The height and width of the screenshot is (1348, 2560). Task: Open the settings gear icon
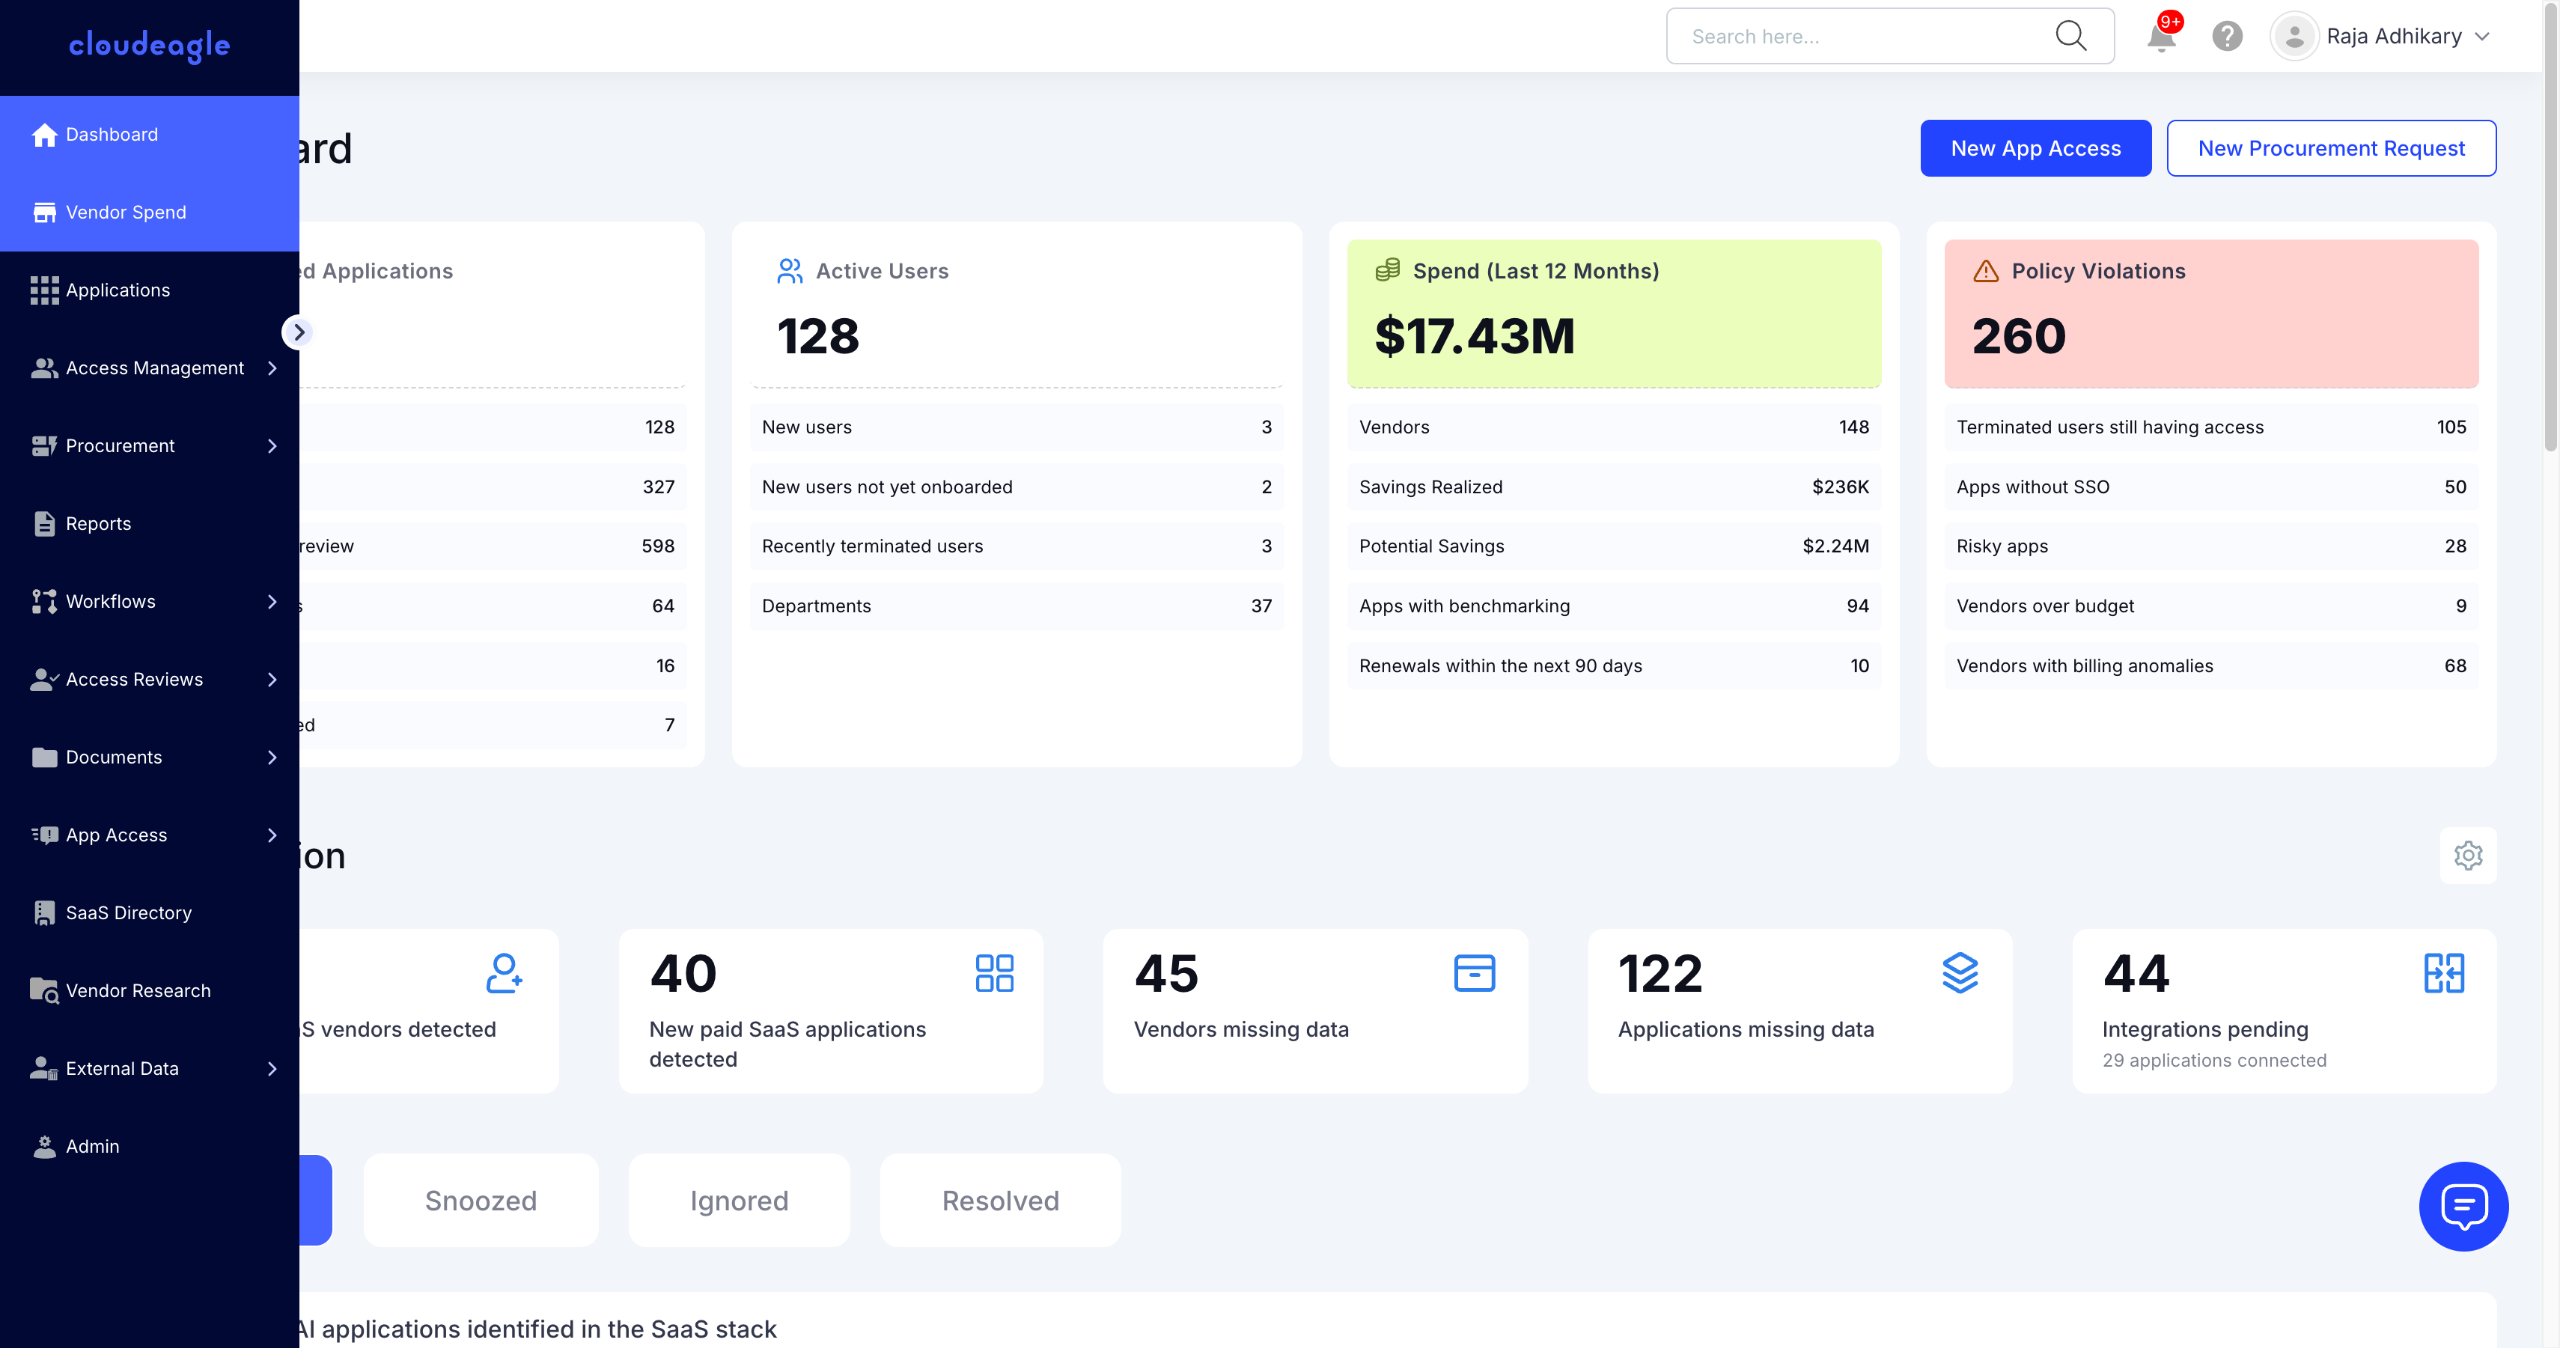coord(2467,856)
